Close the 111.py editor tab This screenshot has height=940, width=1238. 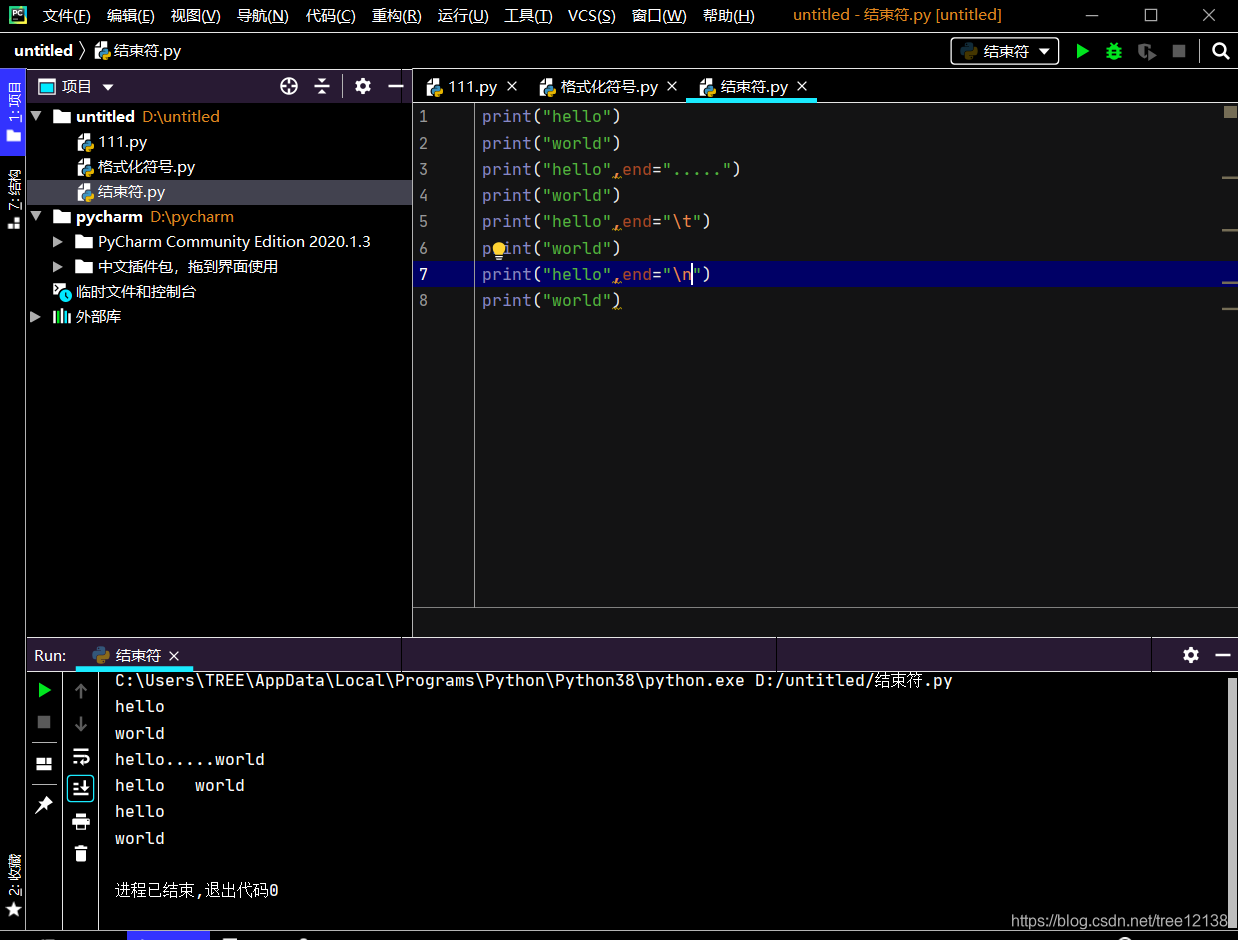512,87
